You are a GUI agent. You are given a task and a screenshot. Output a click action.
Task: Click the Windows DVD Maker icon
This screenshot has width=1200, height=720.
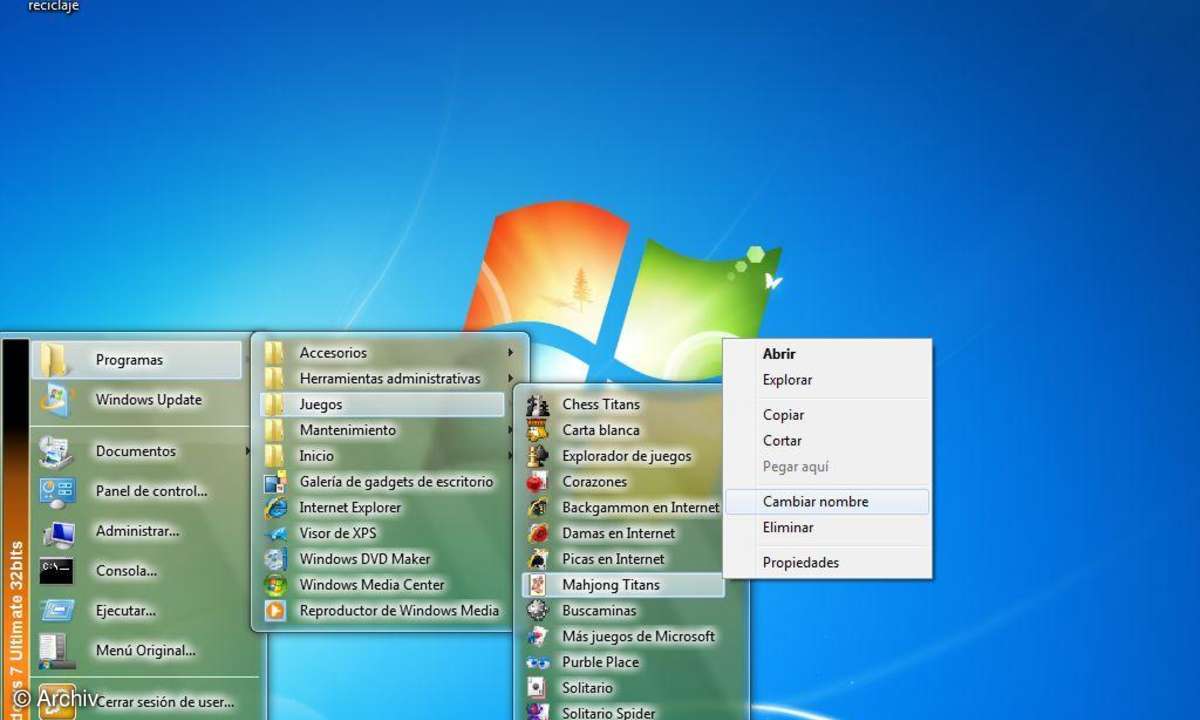[x=275, y=559]
